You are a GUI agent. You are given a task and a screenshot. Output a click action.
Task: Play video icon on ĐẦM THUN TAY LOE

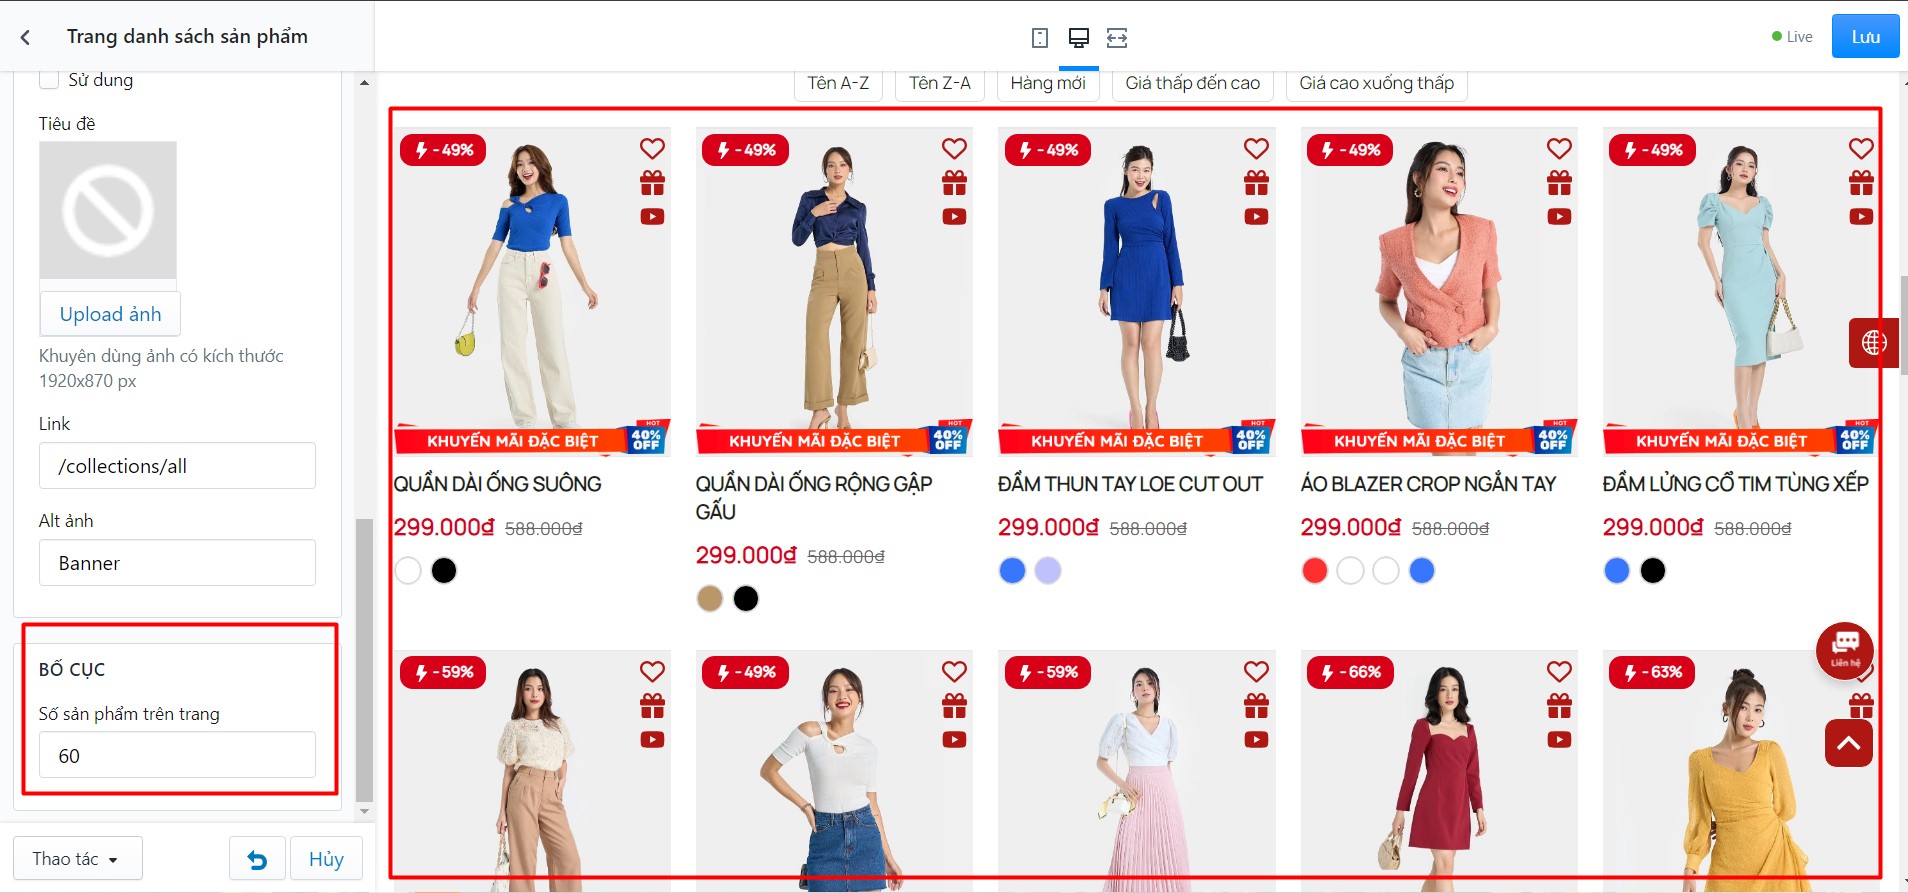click(x=1256, y=216)
